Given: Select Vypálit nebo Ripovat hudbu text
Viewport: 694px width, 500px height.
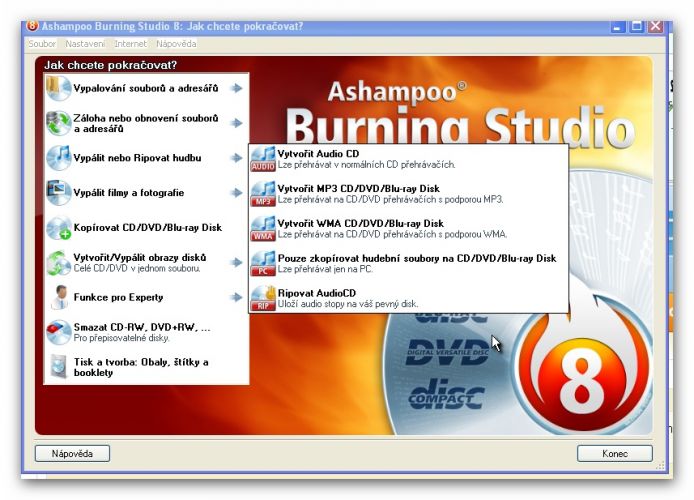Looking at the screenshot, I should tap(137, 158).
